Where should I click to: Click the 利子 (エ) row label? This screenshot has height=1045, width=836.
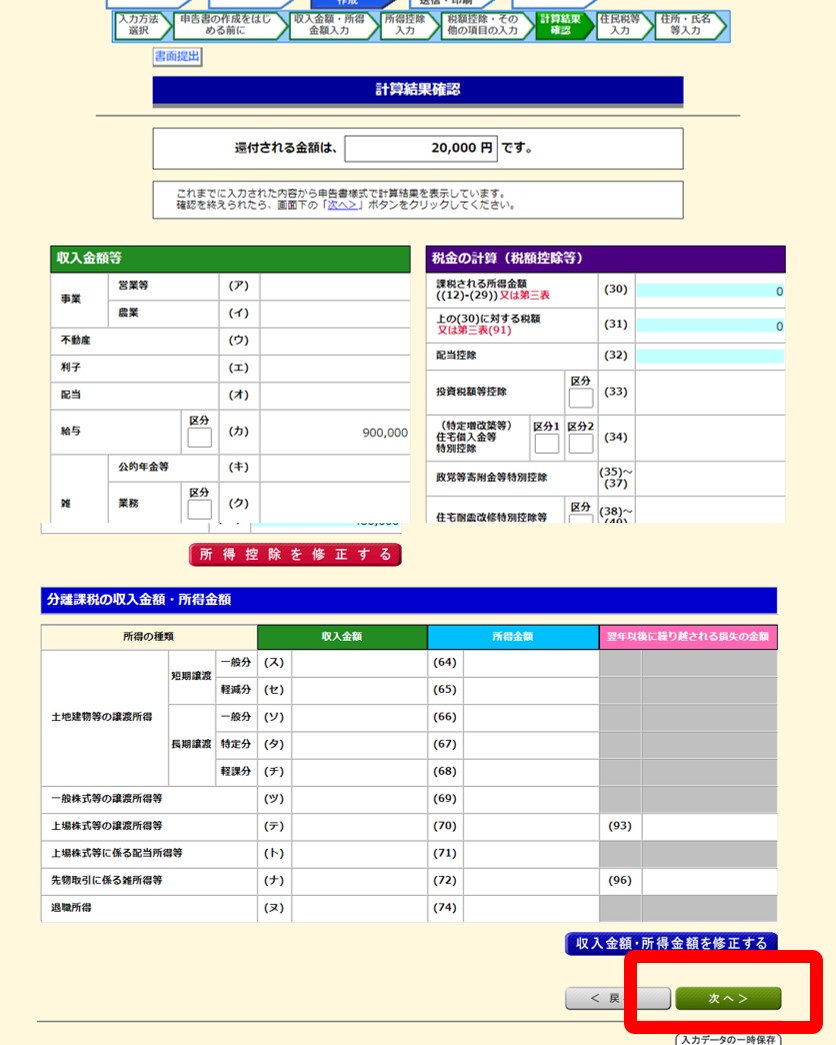pos(71,367)
